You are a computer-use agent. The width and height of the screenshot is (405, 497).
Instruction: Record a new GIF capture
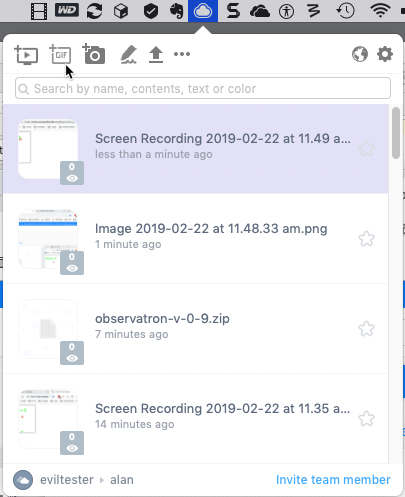pos(60,54)
